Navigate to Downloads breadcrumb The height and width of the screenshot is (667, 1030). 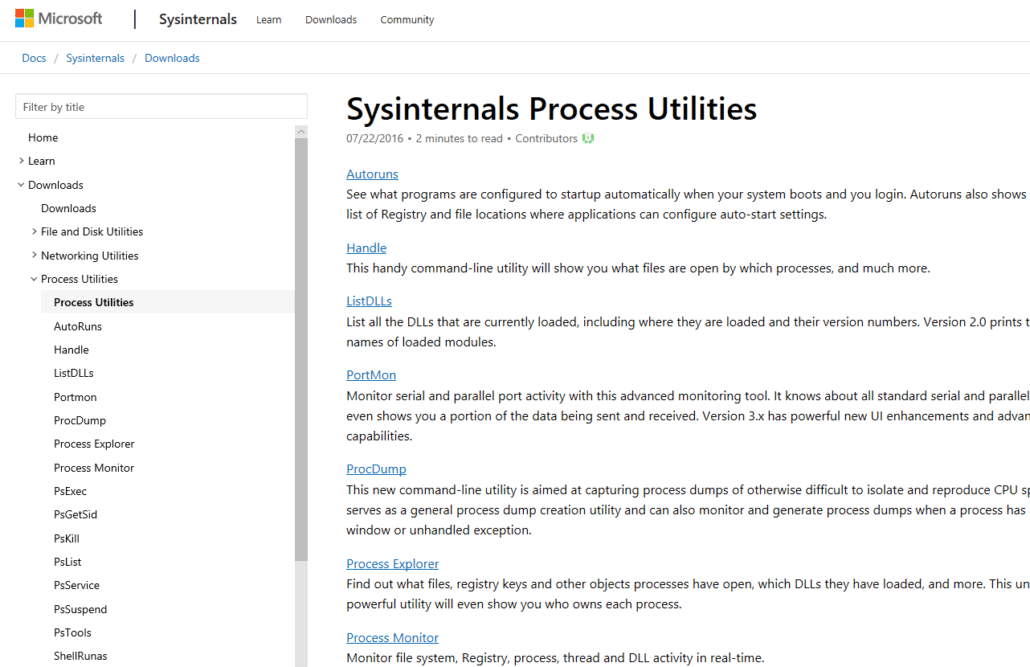coord(172,58)
